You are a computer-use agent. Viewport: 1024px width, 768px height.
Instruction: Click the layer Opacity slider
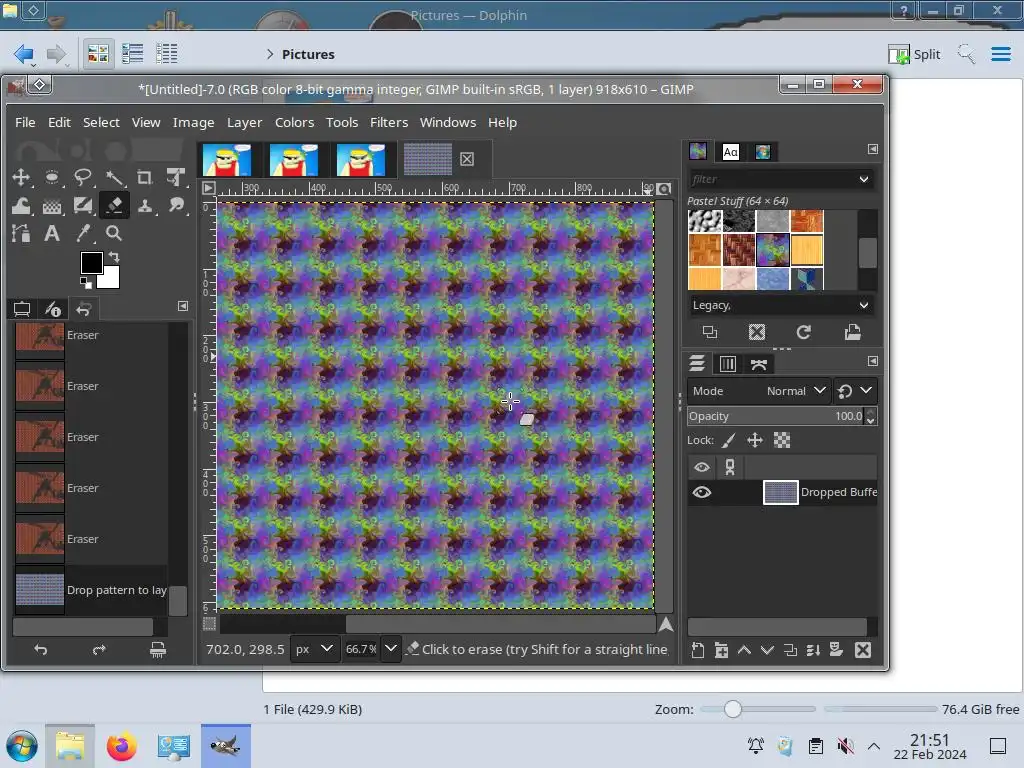776,416
